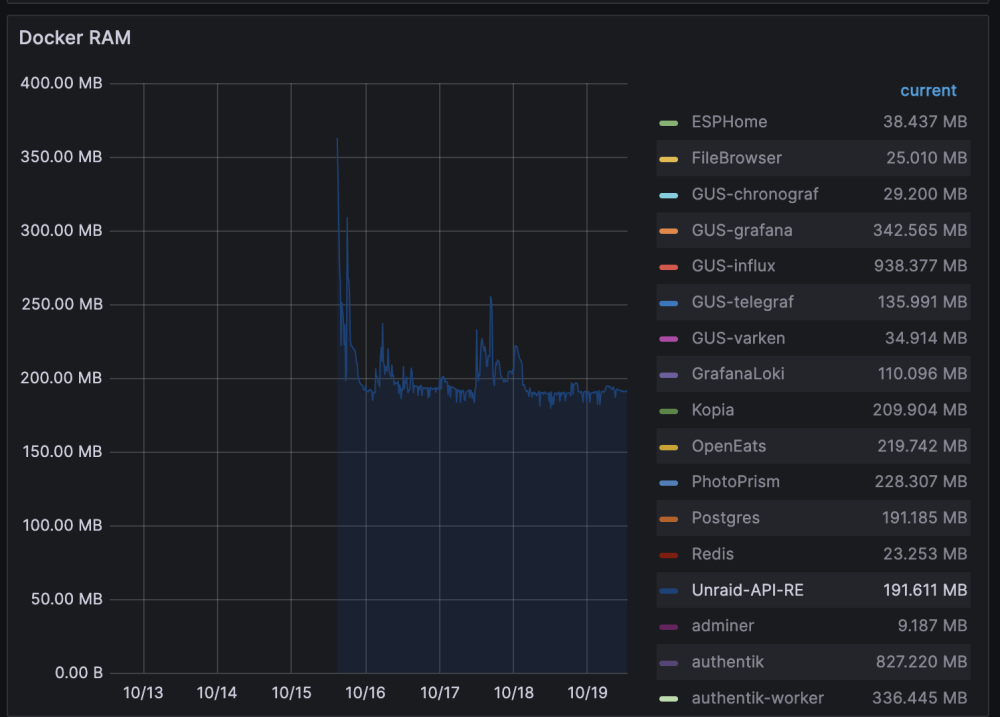Click the adminer purple color swatch

pyautogui.click(x=668, y=627)
